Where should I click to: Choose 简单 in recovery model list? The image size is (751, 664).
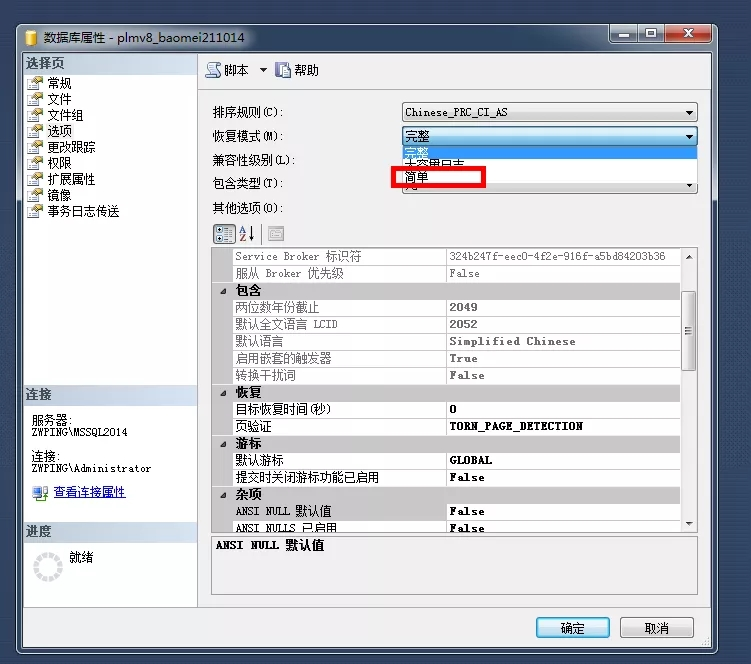click(x=417, y=178)
